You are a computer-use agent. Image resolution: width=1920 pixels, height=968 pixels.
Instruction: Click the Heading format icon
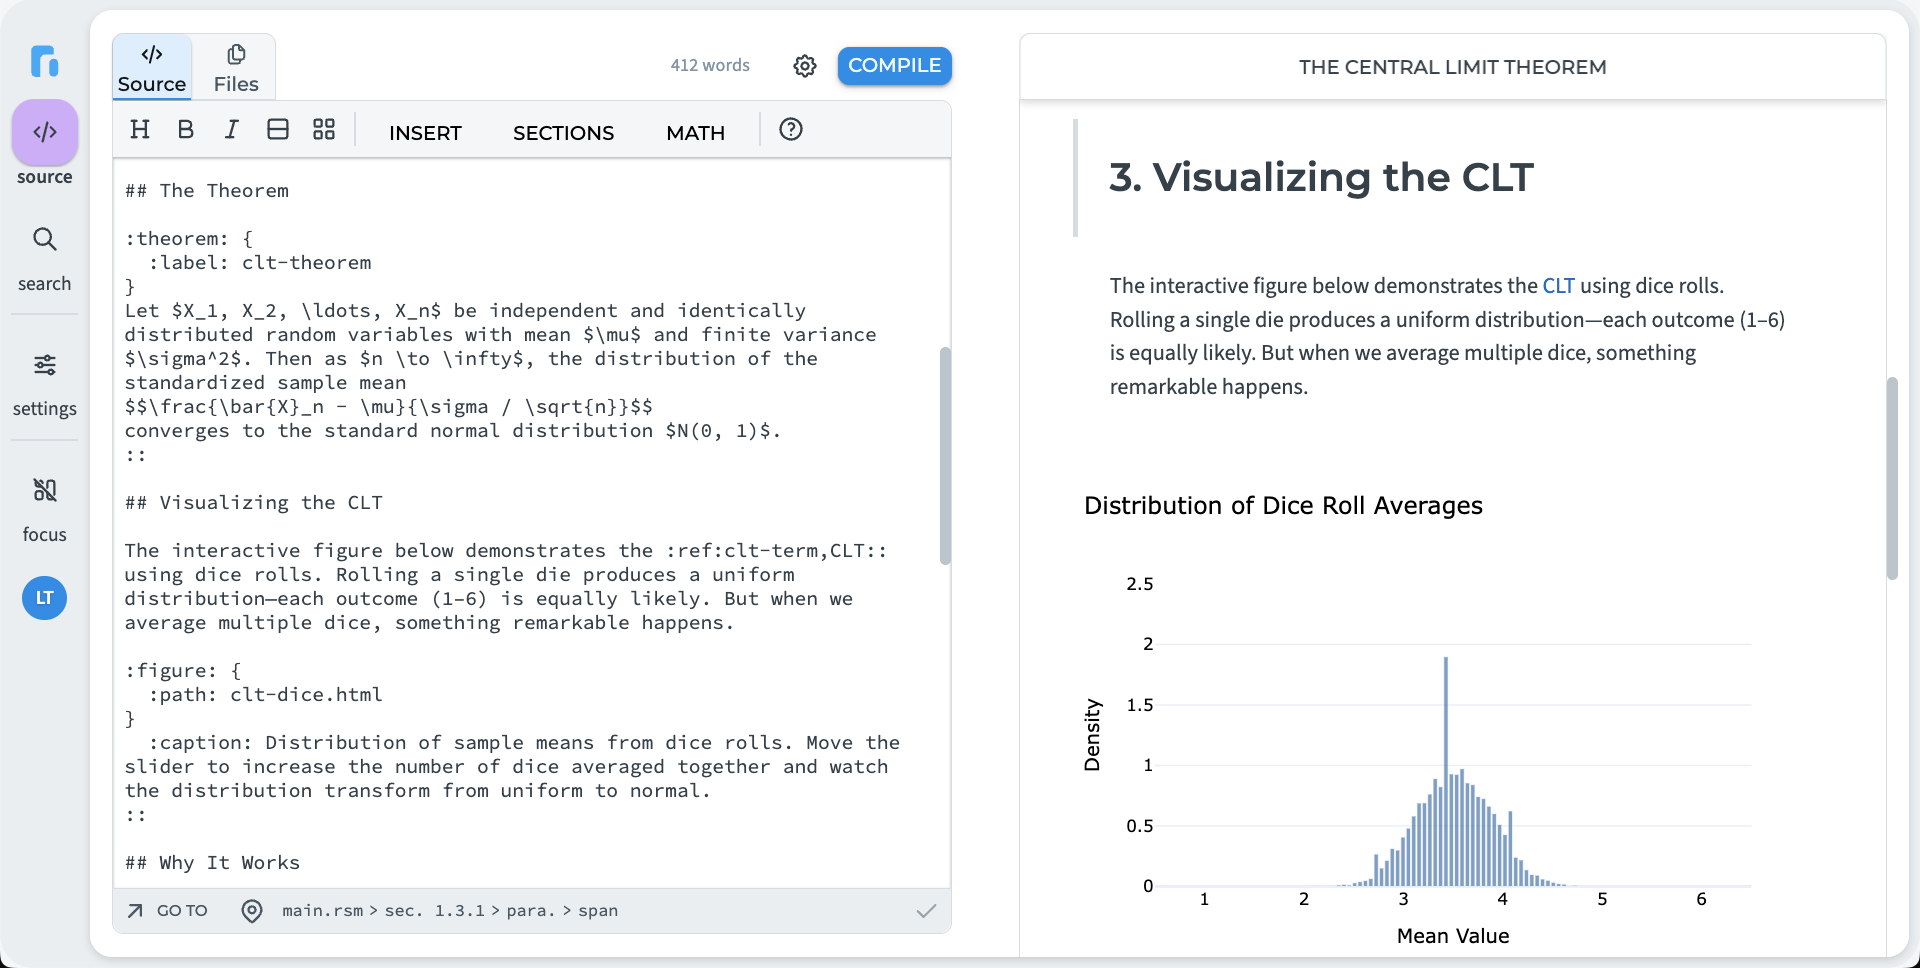140,130
